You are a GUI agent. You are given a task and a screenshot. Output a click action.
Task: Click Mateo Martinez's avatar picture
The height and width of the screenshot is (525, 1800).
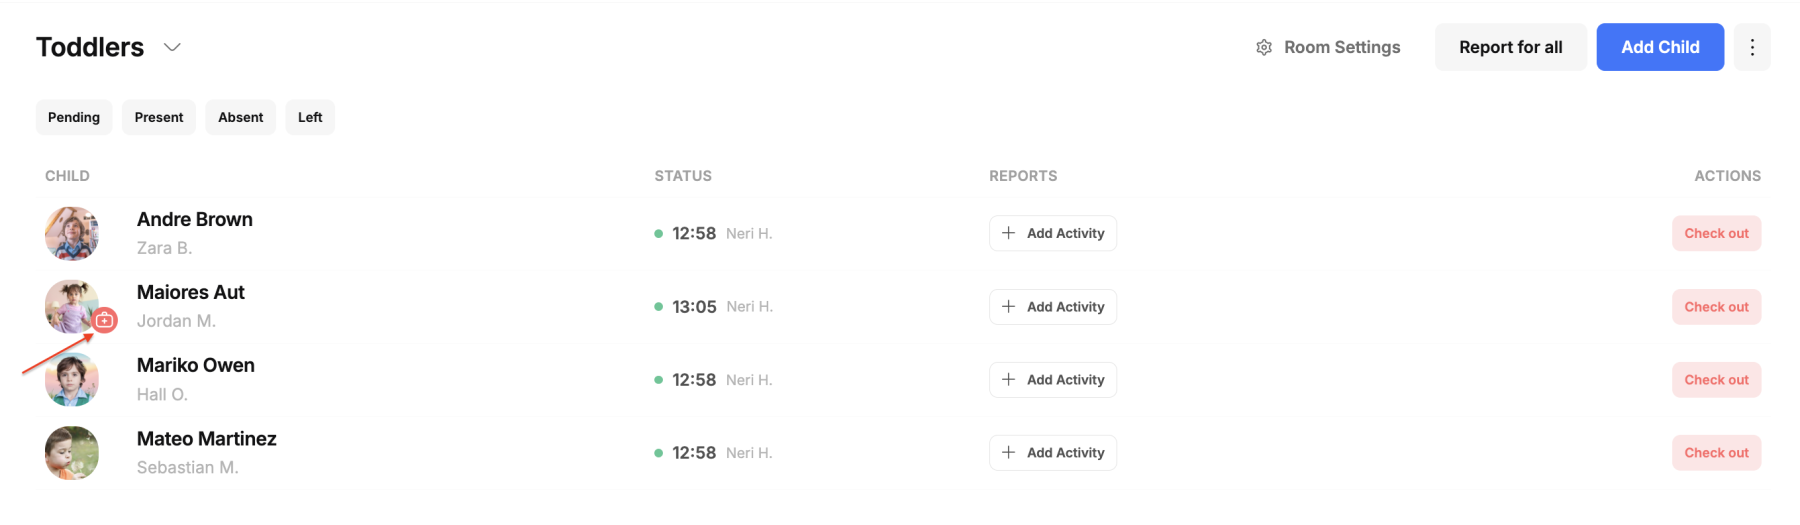72,453
